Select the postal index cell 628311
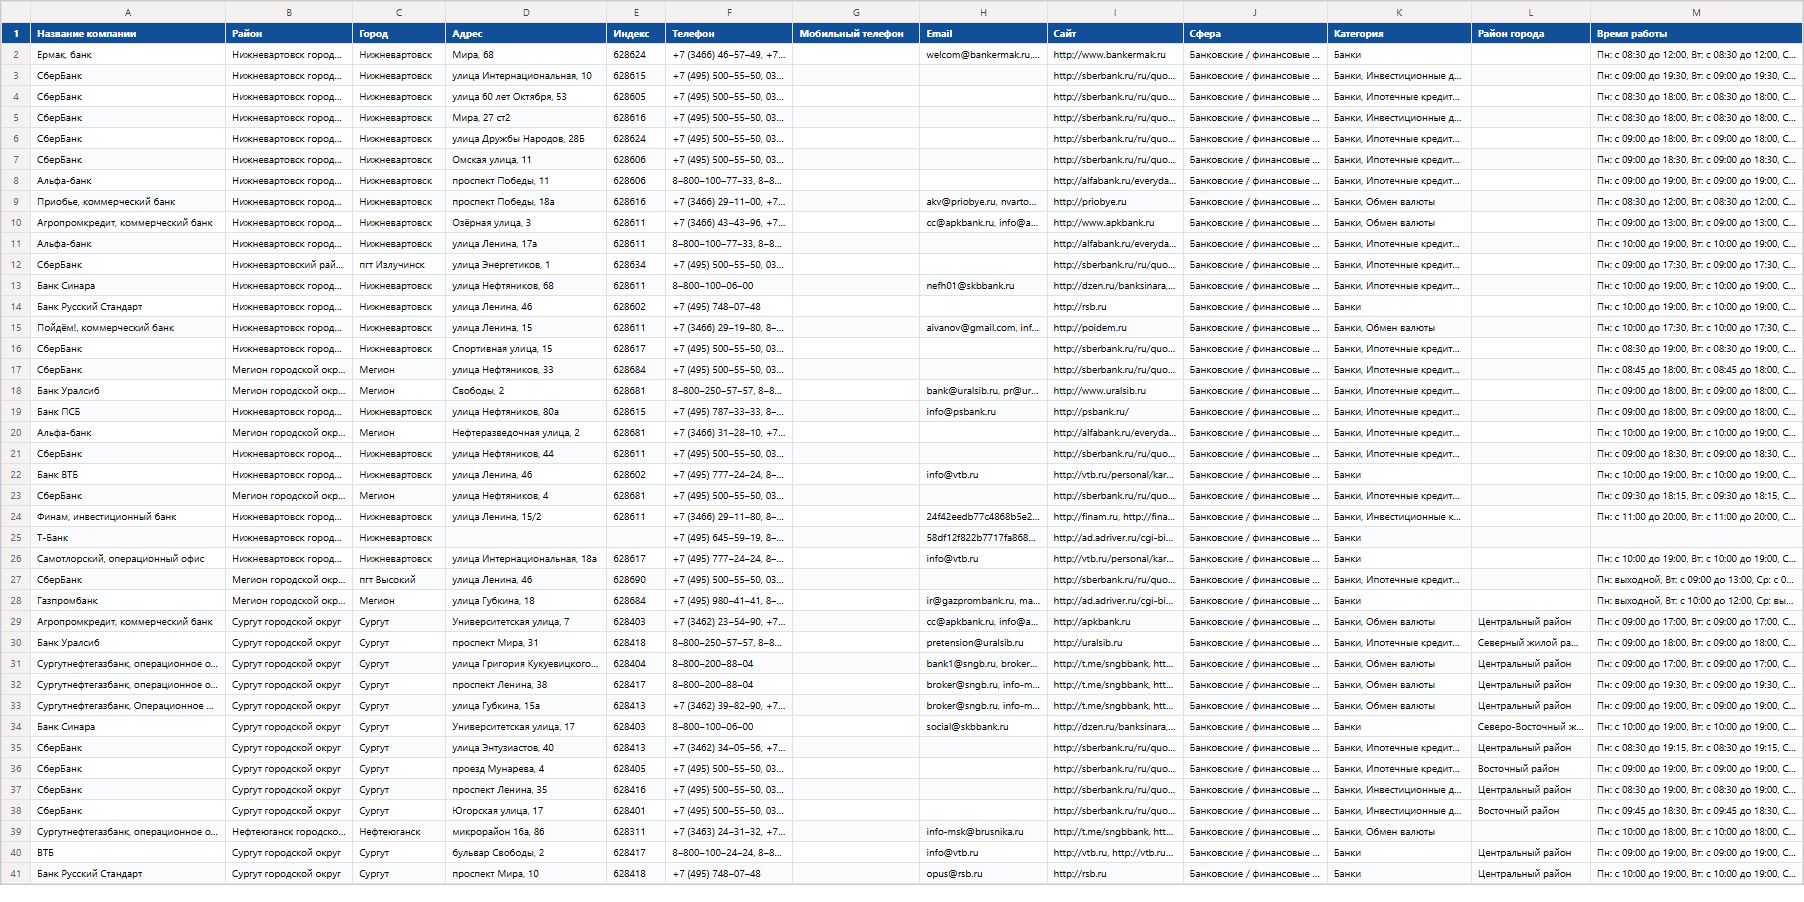 (636, 832)
